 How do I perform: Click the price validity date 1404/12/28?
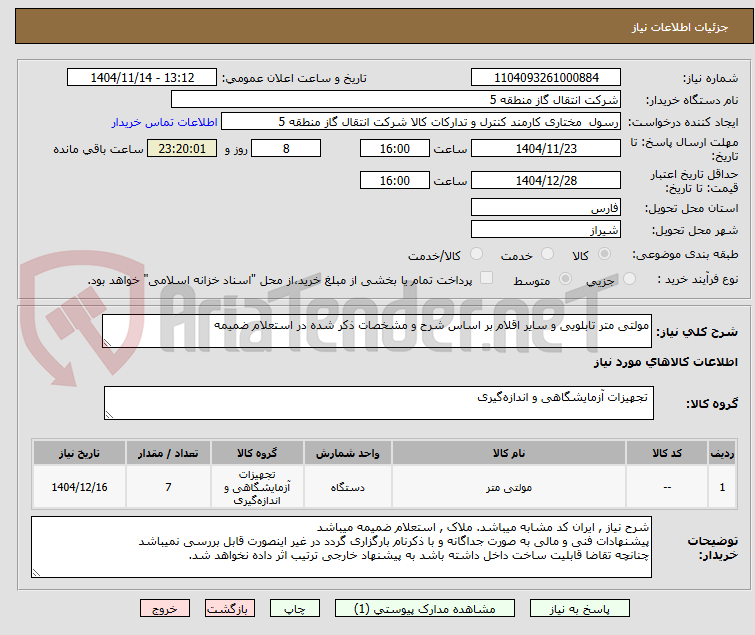(546, 181)
